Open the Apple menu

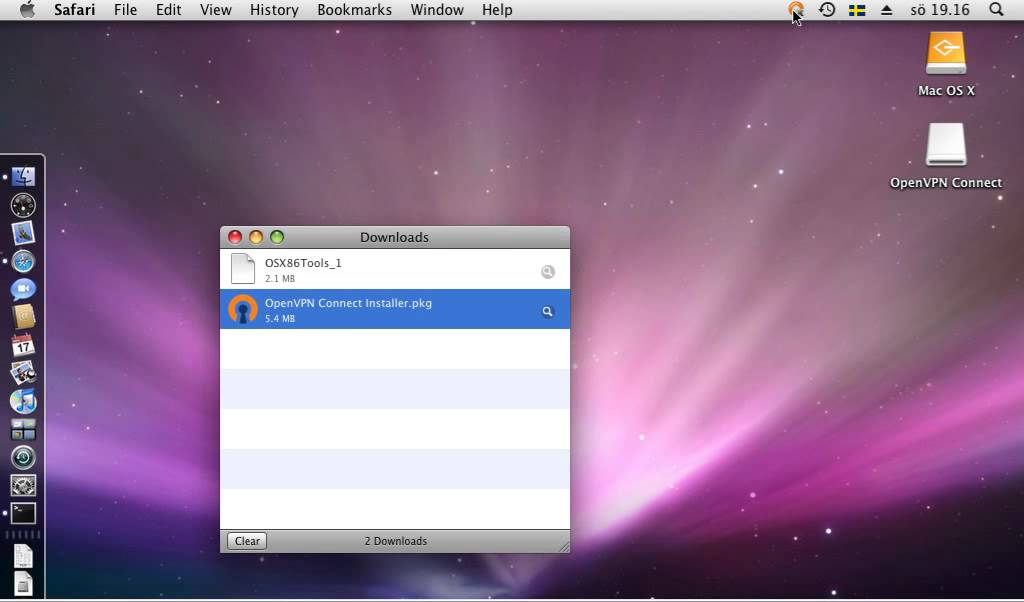point(27,10)
